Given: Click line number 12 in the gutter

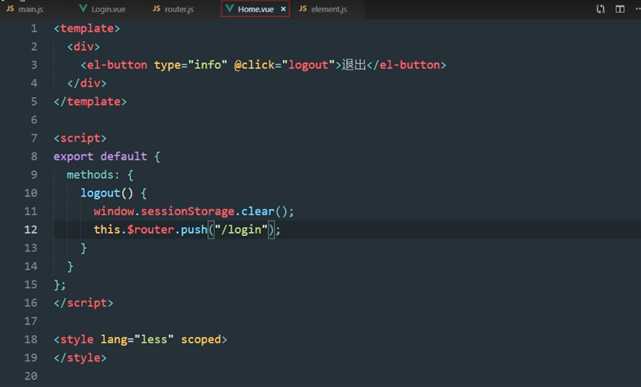Looking at the screenshot, I should [x=31, y=230].
